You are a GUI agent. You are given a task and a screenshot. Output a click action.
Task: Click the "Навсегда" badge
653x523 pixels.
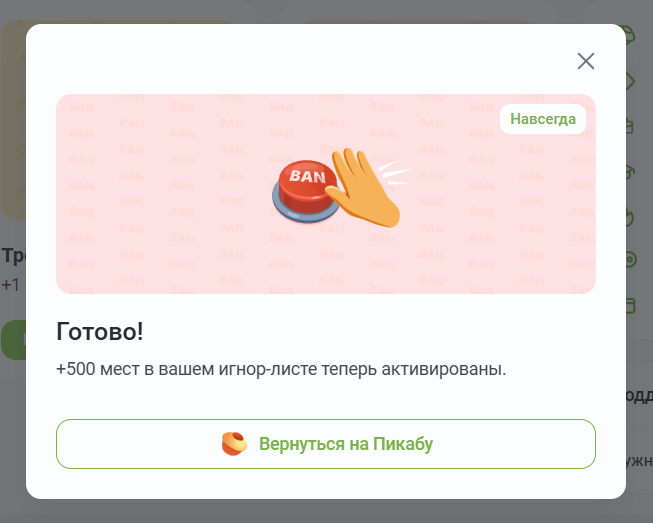click(543, 119)
